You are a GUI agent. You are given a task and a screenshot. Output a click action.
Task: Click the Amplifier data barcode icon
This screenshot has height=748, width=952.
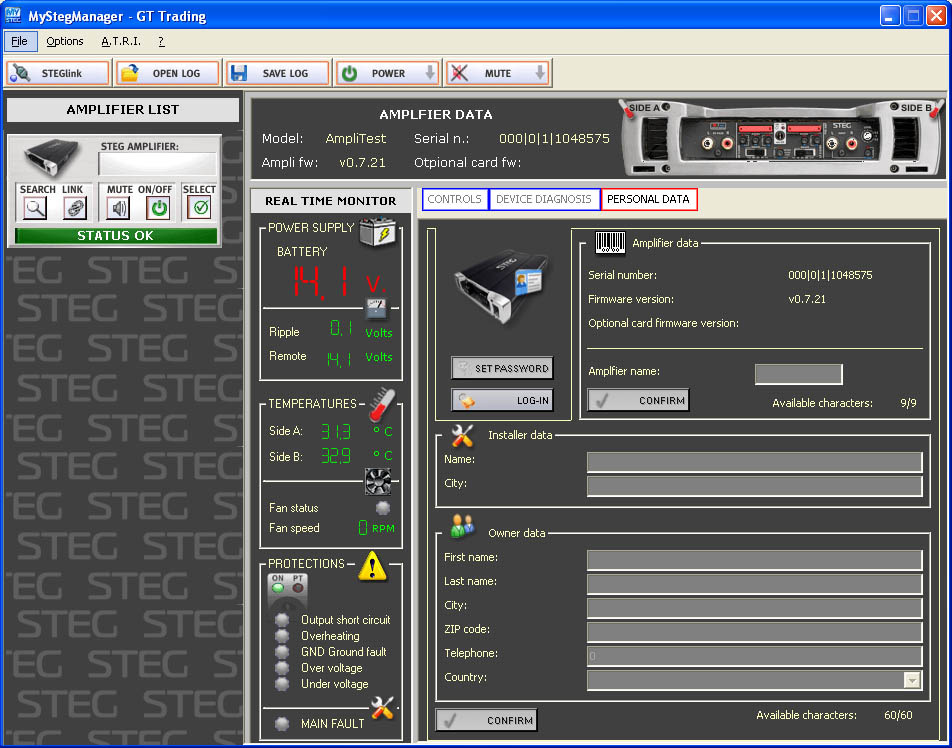point(610,242)
